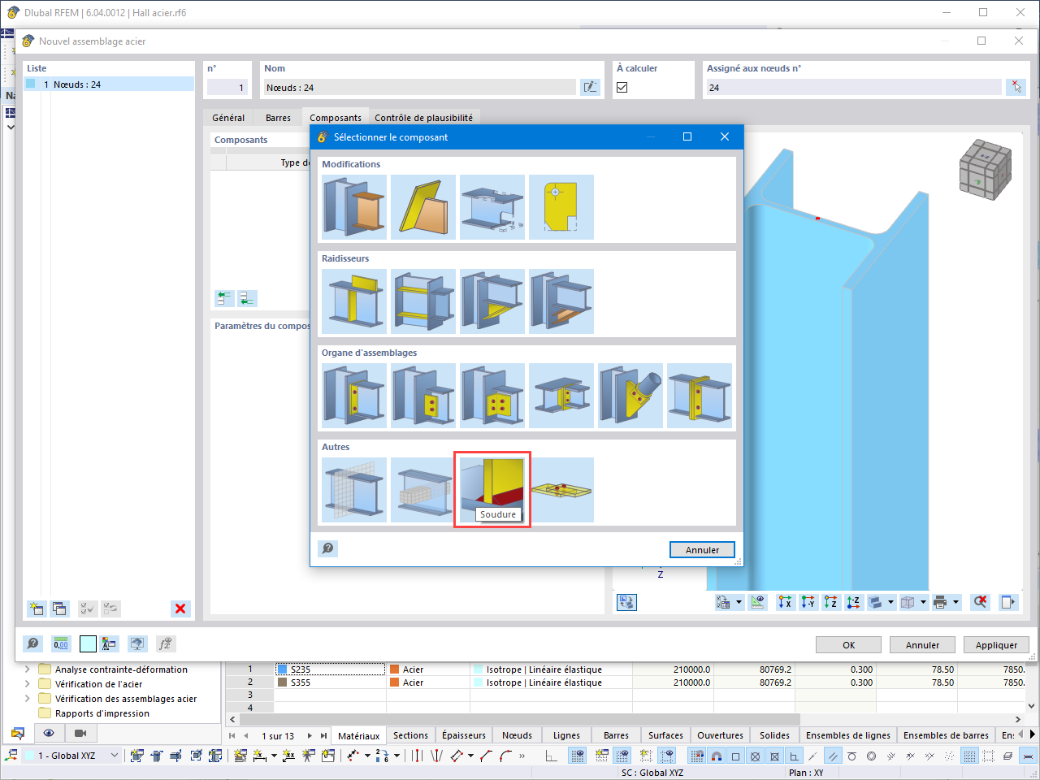Pick nodes graphically next to assigned nodes field
The height and width of the screenshot is (780, 1040).
[1015, 87]
